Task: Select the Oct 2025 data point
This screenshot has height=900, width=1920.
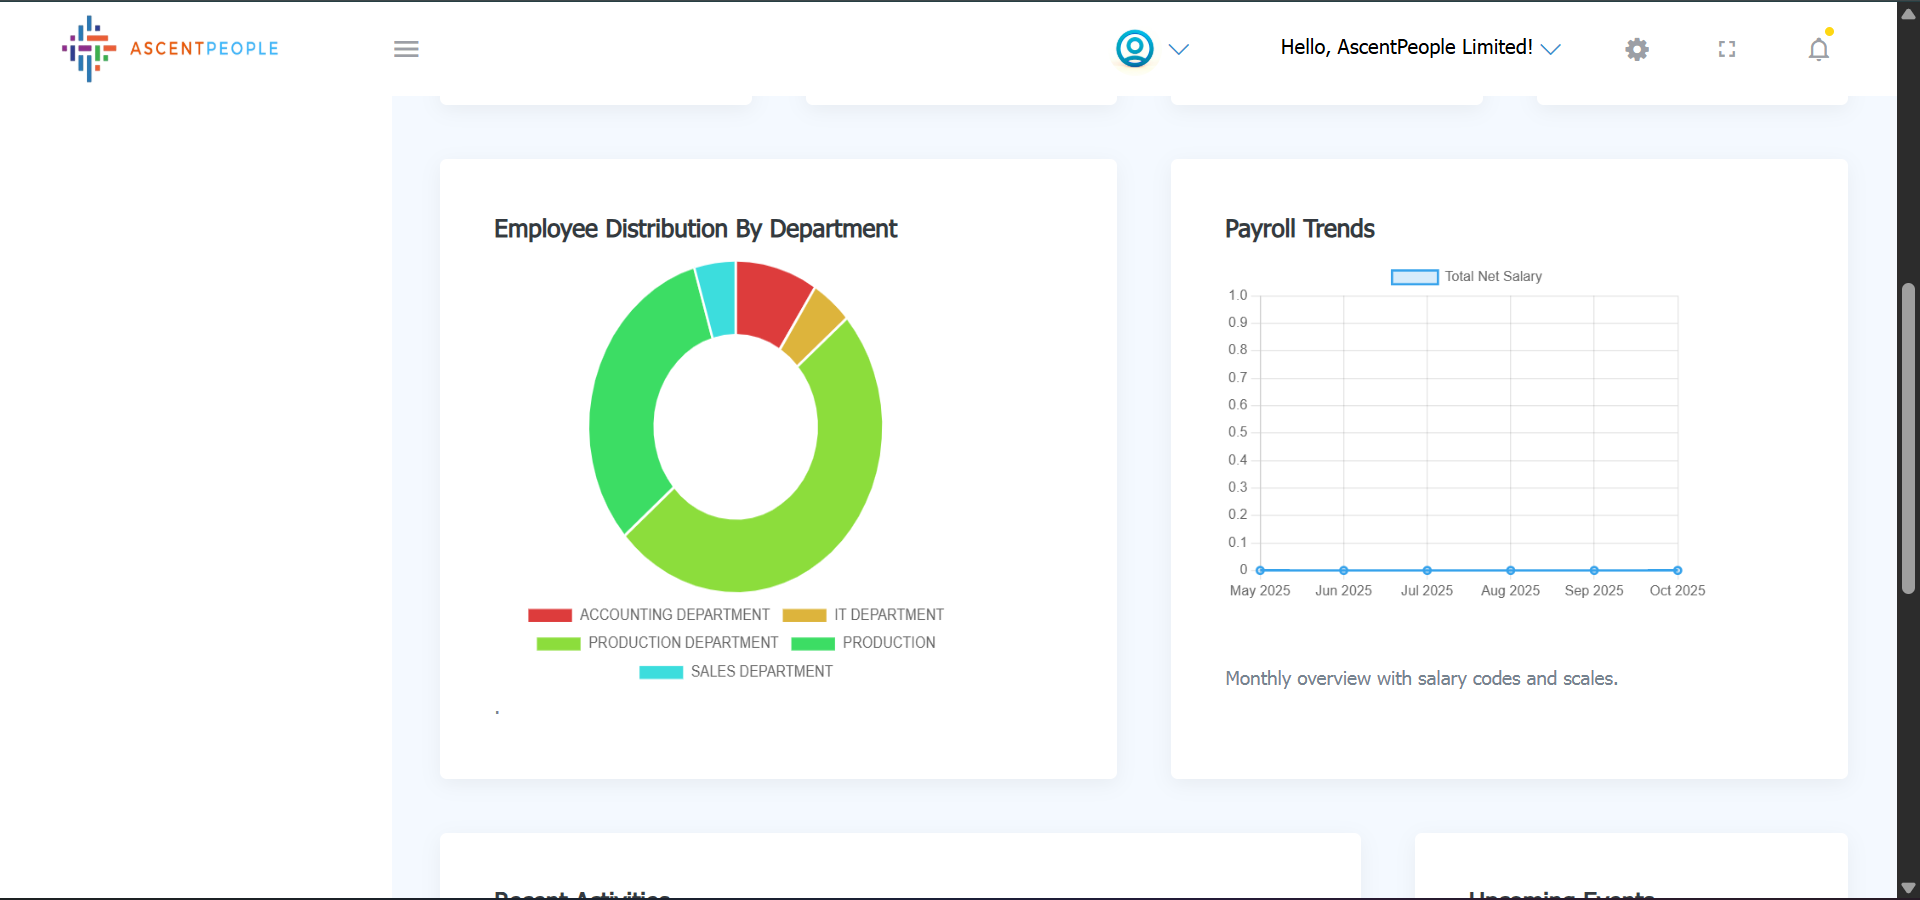Action: pyautogui.click(x=1677, y=570)
